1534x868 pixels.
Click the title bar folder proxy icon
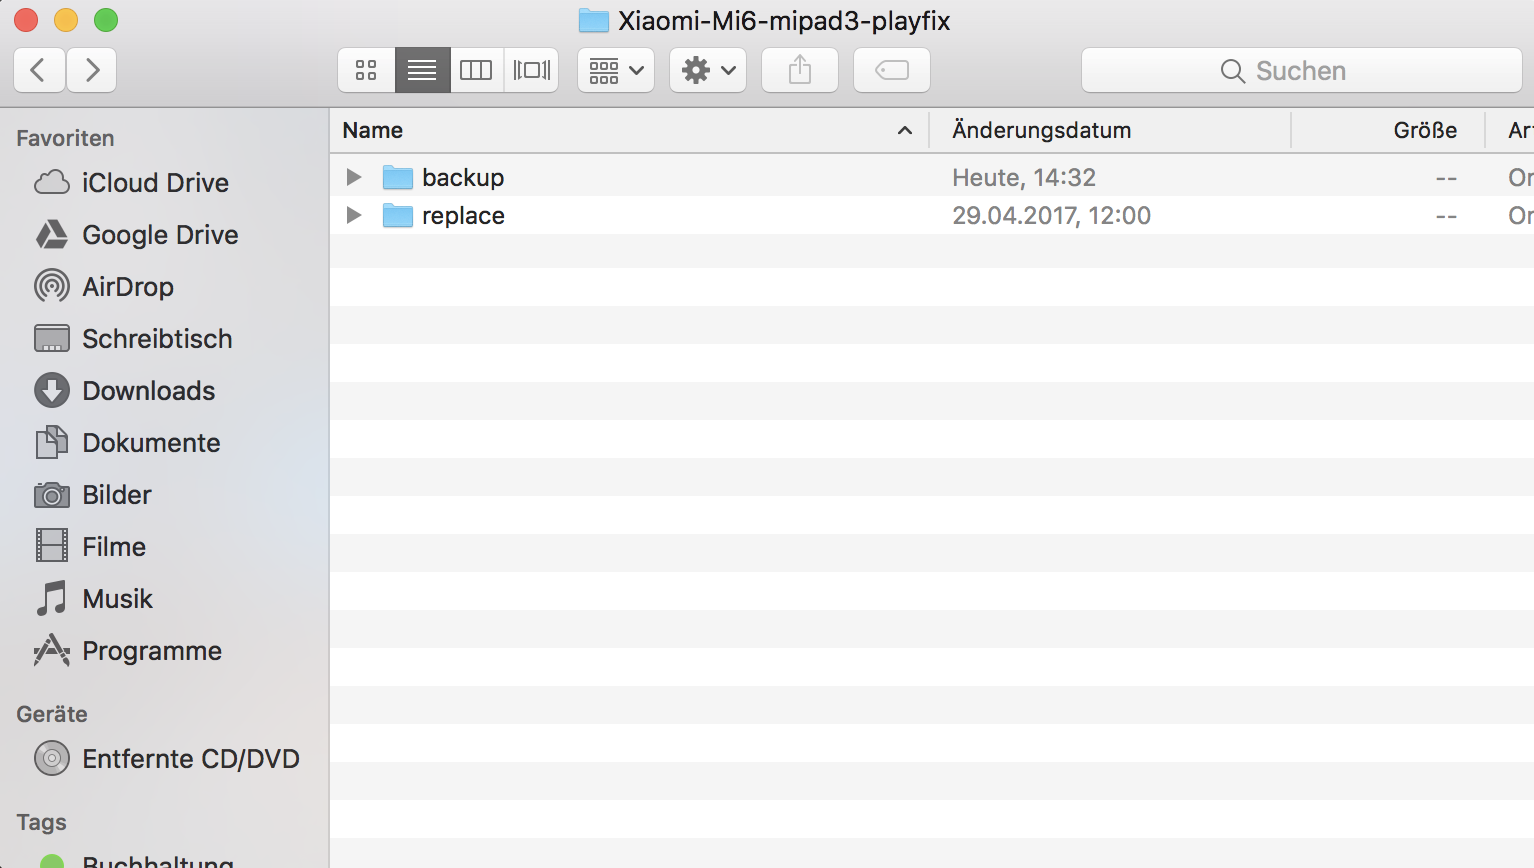594,20
